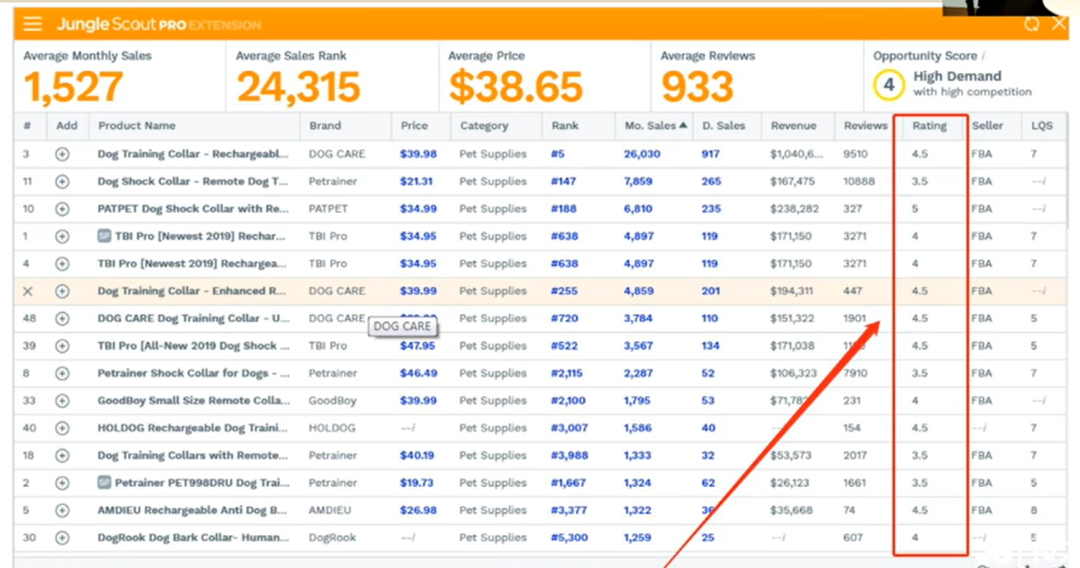Click the Average Price $38.65 figure

(515, 87)
